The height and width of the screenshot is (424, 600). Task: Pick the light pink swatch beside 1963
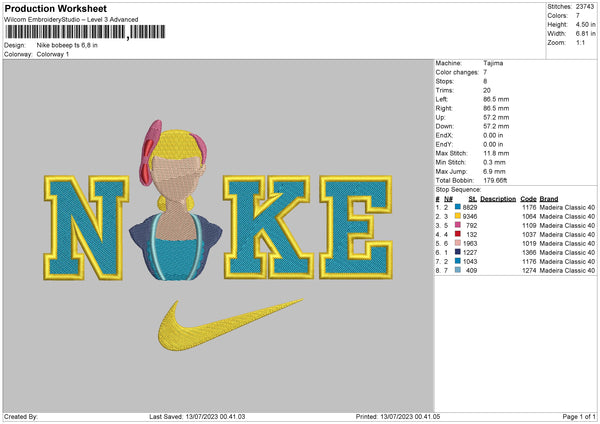click(458, 243)
